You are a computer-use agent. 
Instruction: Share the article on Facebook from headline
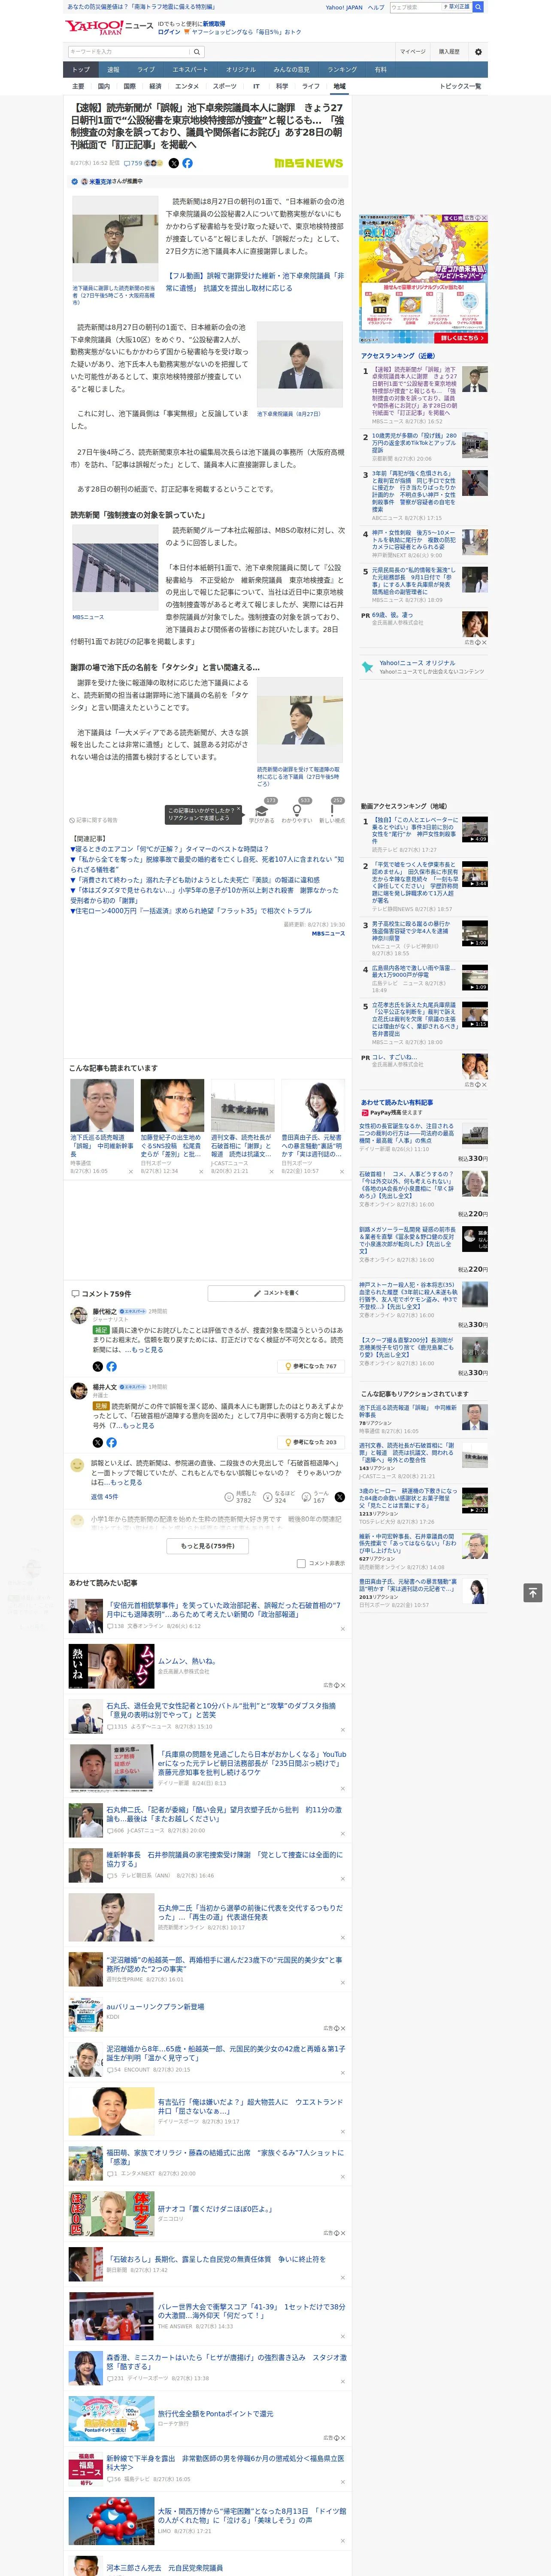[187, 163]
